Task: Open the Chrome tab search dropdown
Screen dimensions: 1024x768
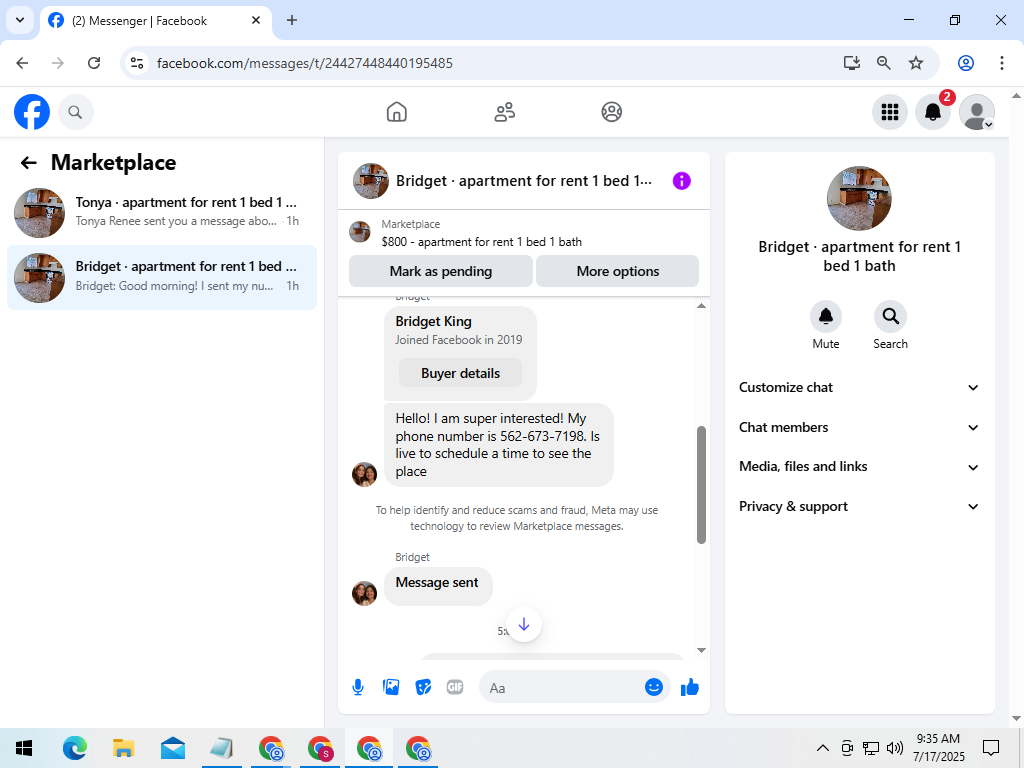Action: click(20, 20)
